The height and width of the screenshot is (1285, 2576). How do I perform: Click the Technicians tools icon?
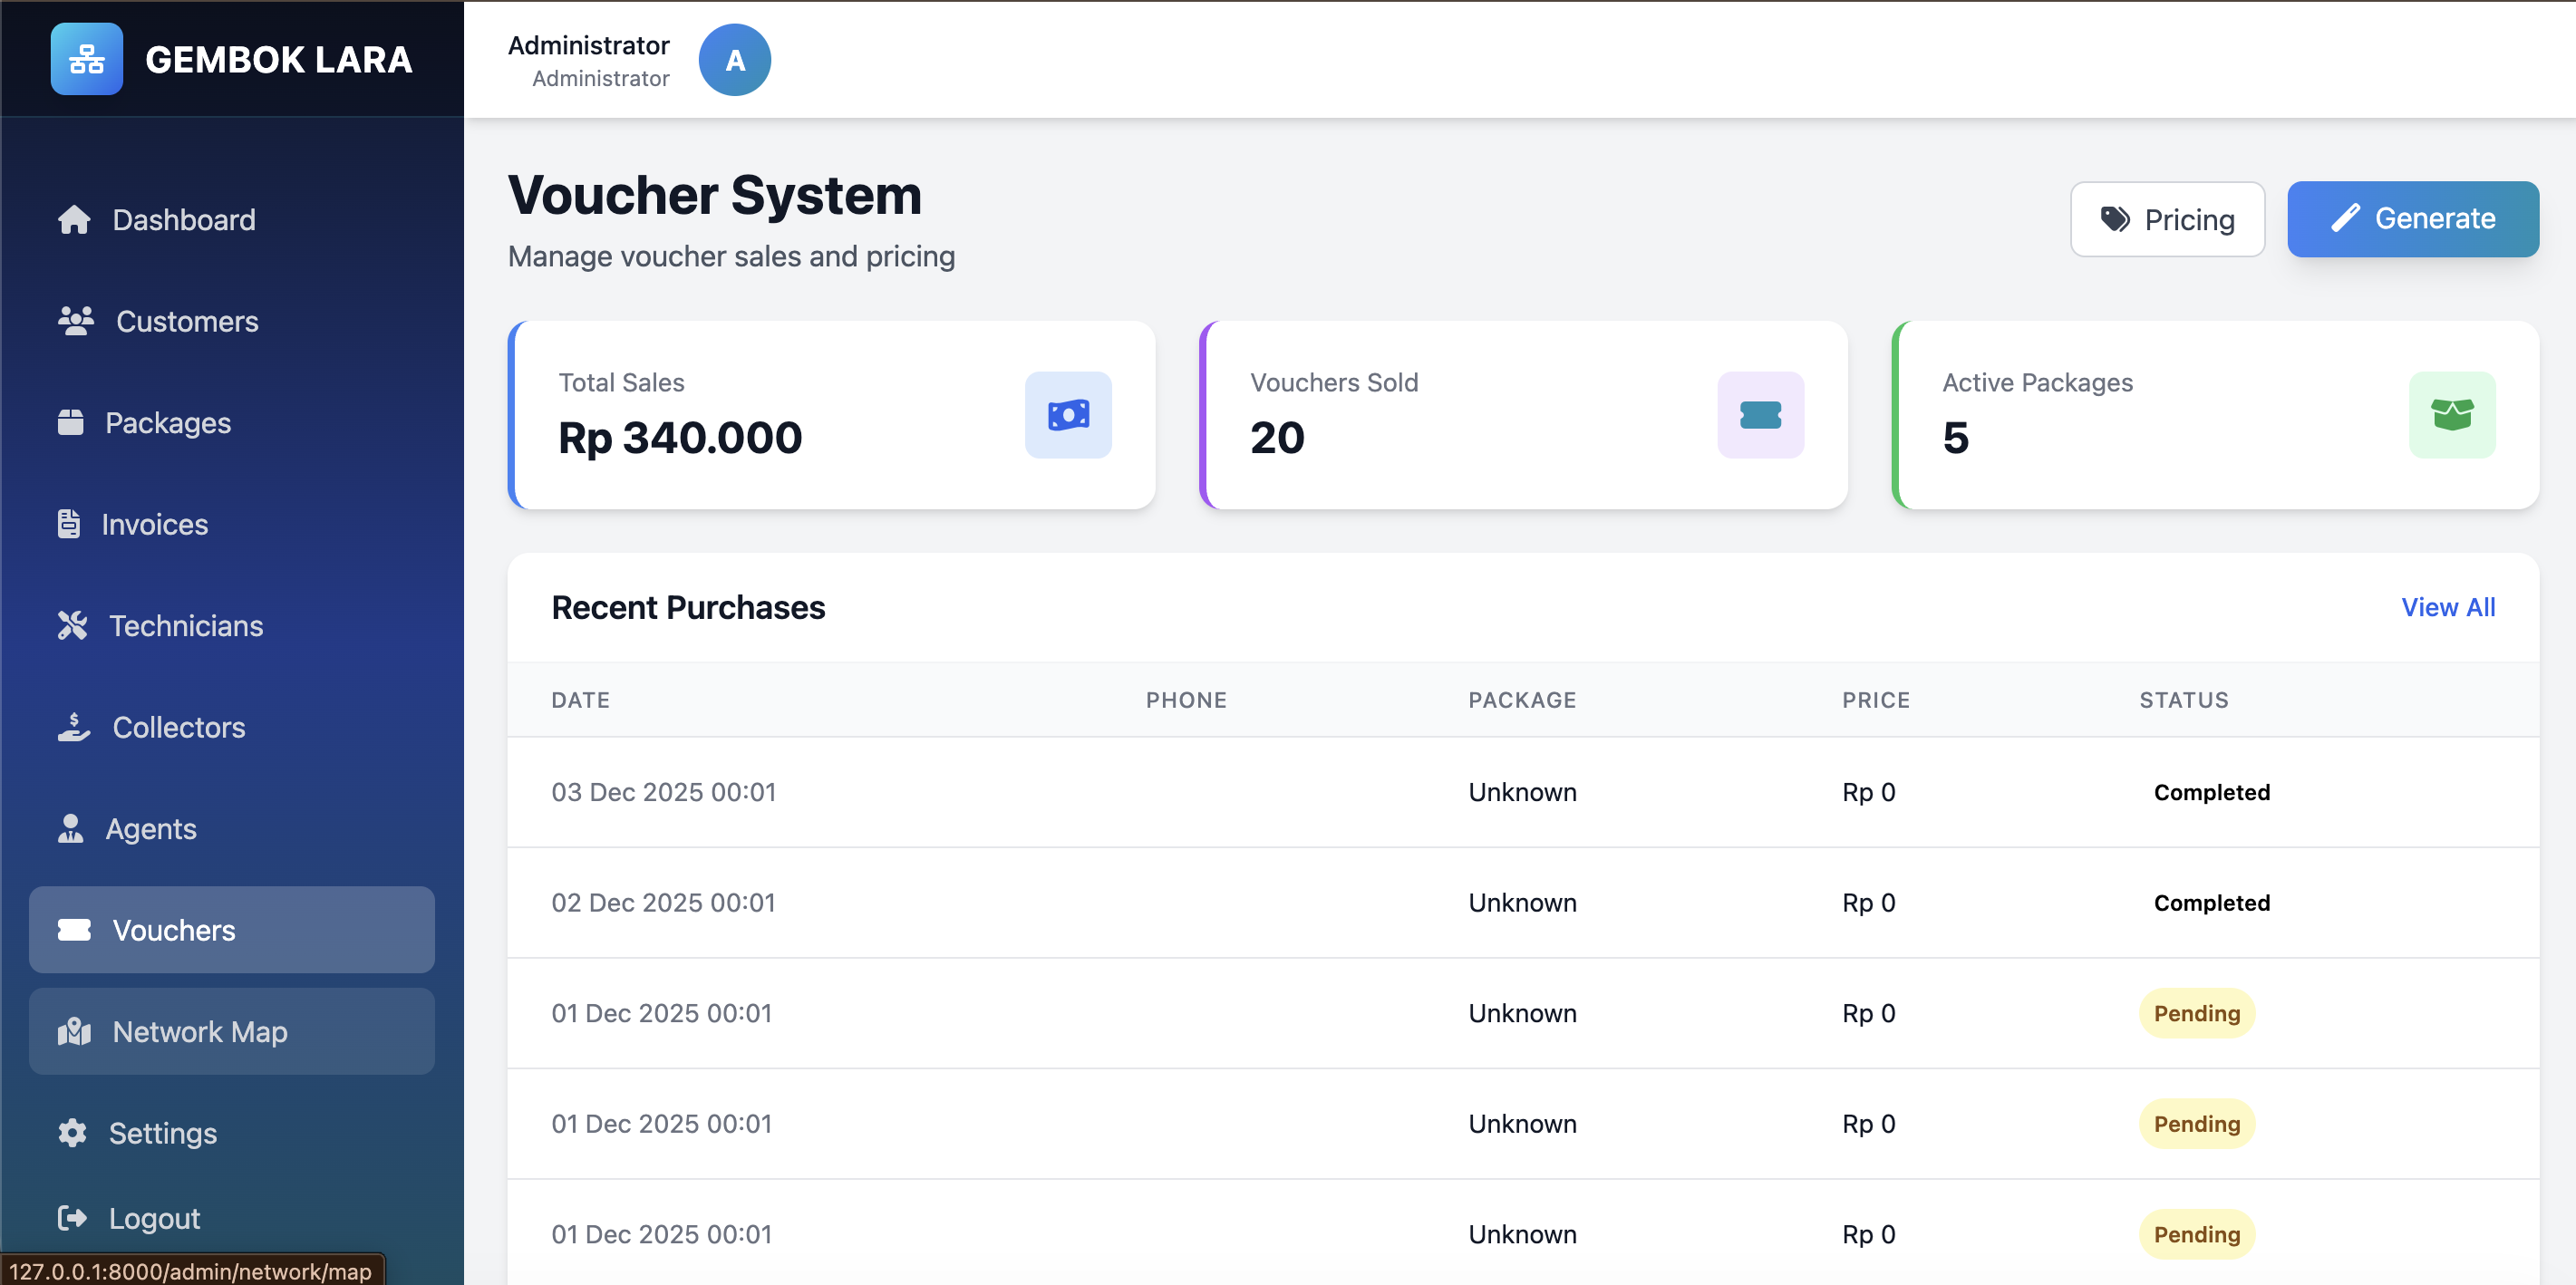coord(72,626)
